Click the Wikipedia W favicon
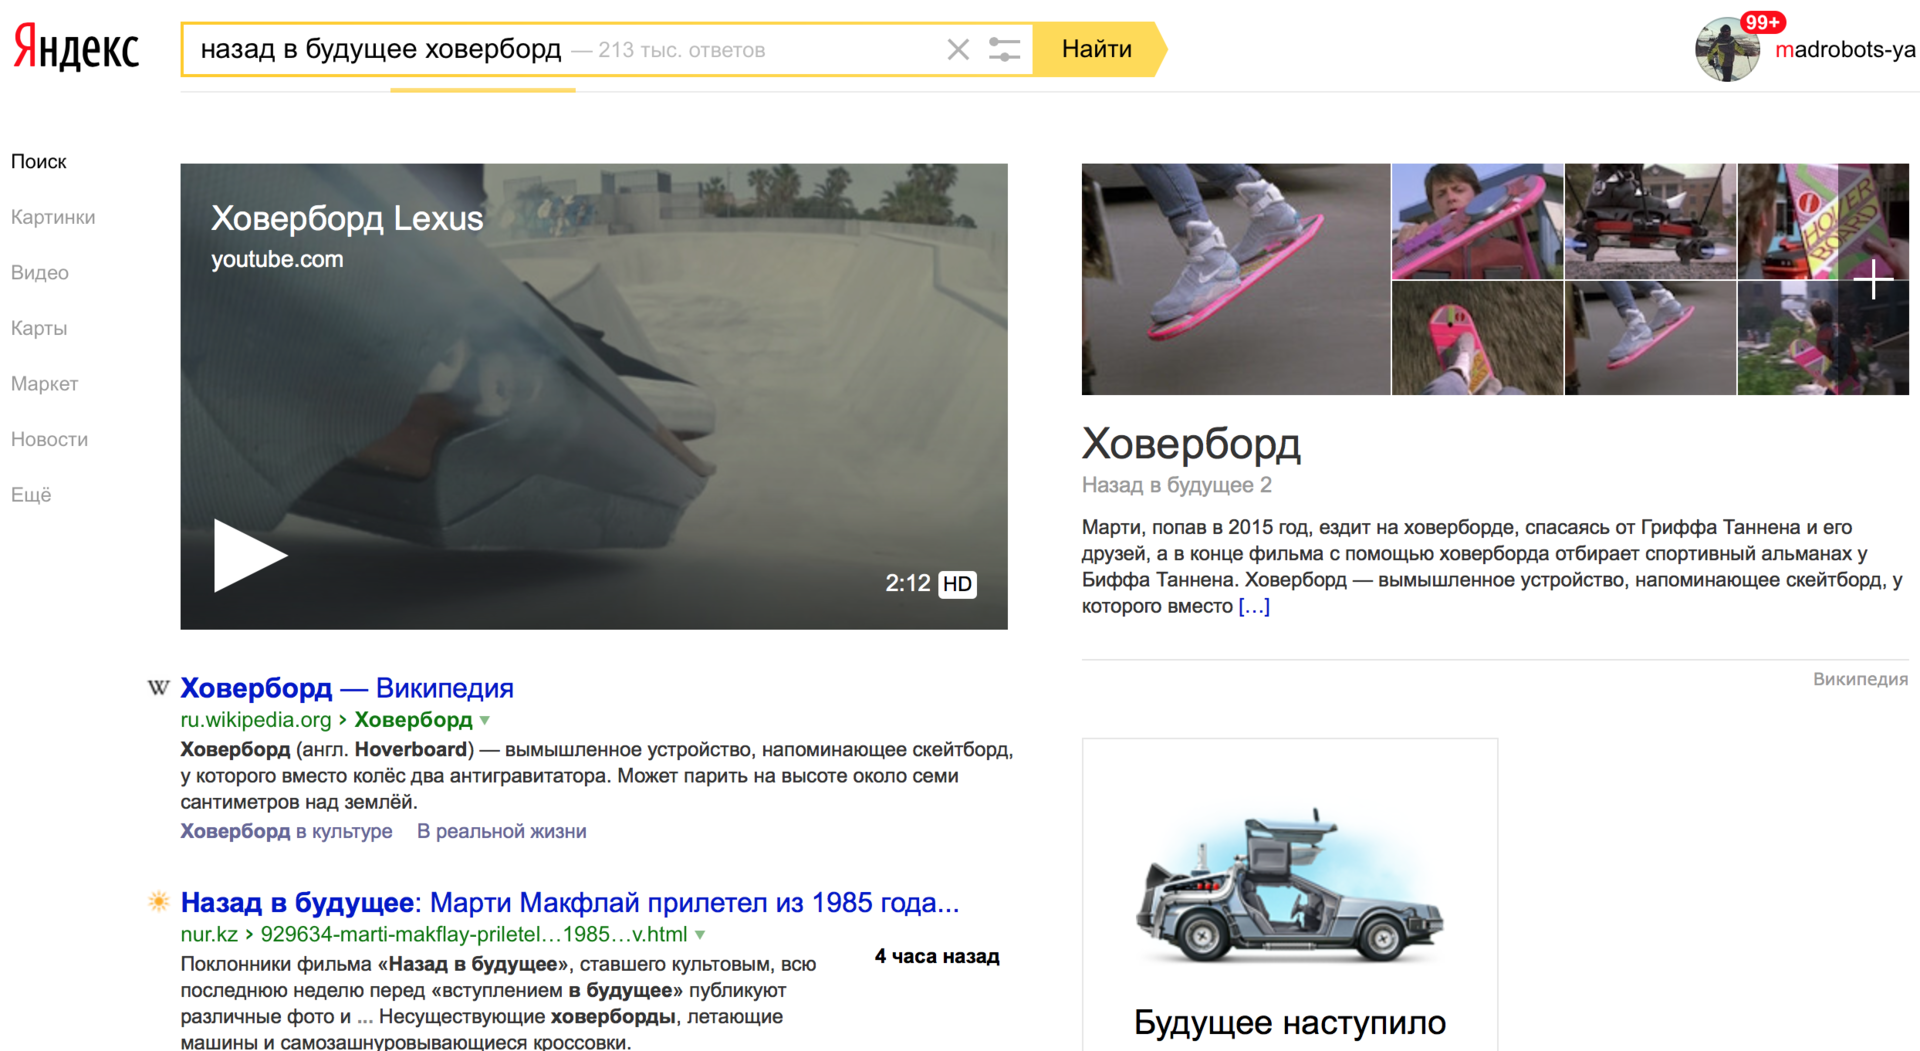The image size is (1920, 1051). click(x=158, y=688)
